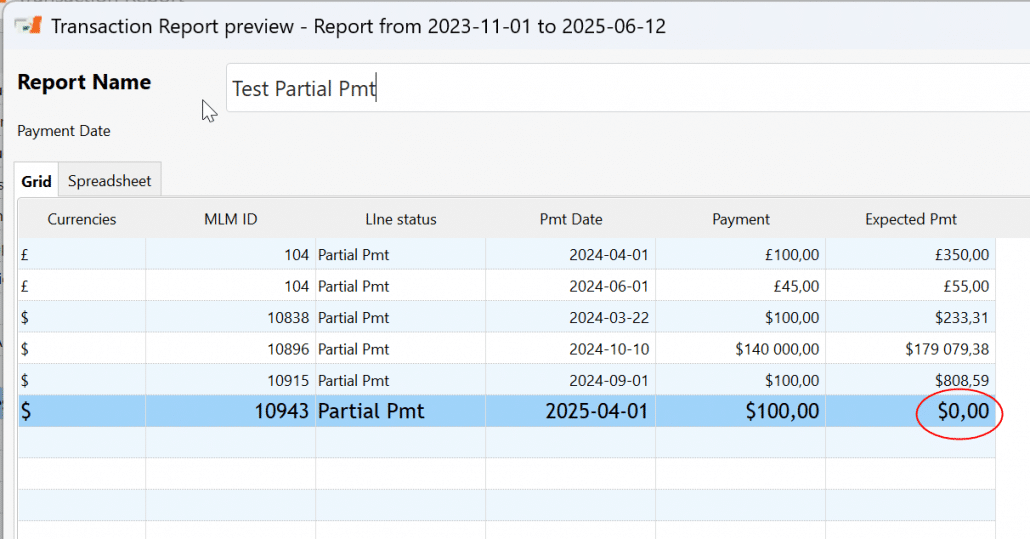Click the Line status column header

(400, 219)
